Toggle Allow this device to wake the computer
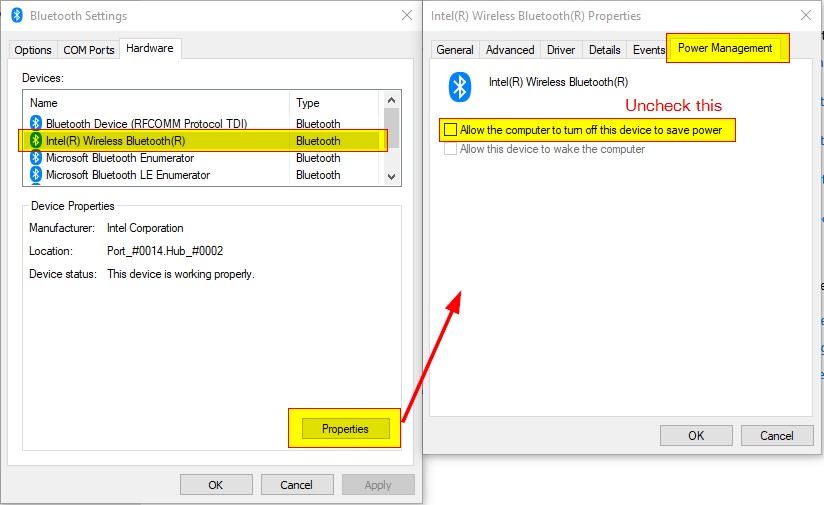The width and height of the screenshot is (824, 505). click(x=450, y=149)
